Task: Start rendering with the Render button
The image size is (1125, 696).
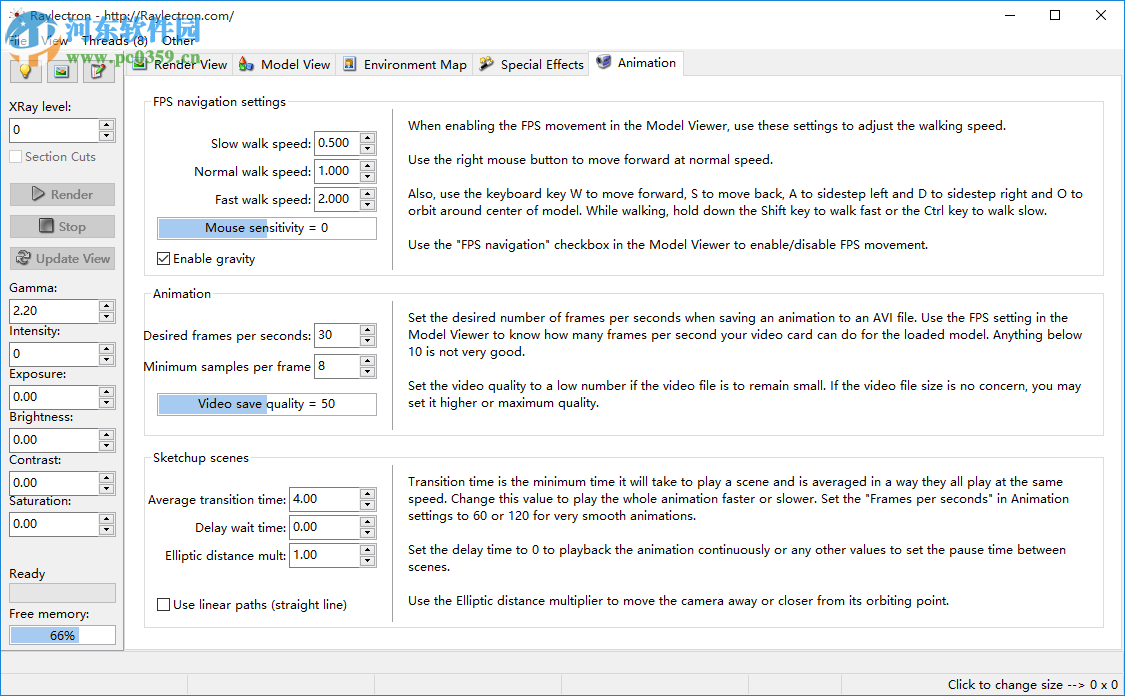Action: 62,194
